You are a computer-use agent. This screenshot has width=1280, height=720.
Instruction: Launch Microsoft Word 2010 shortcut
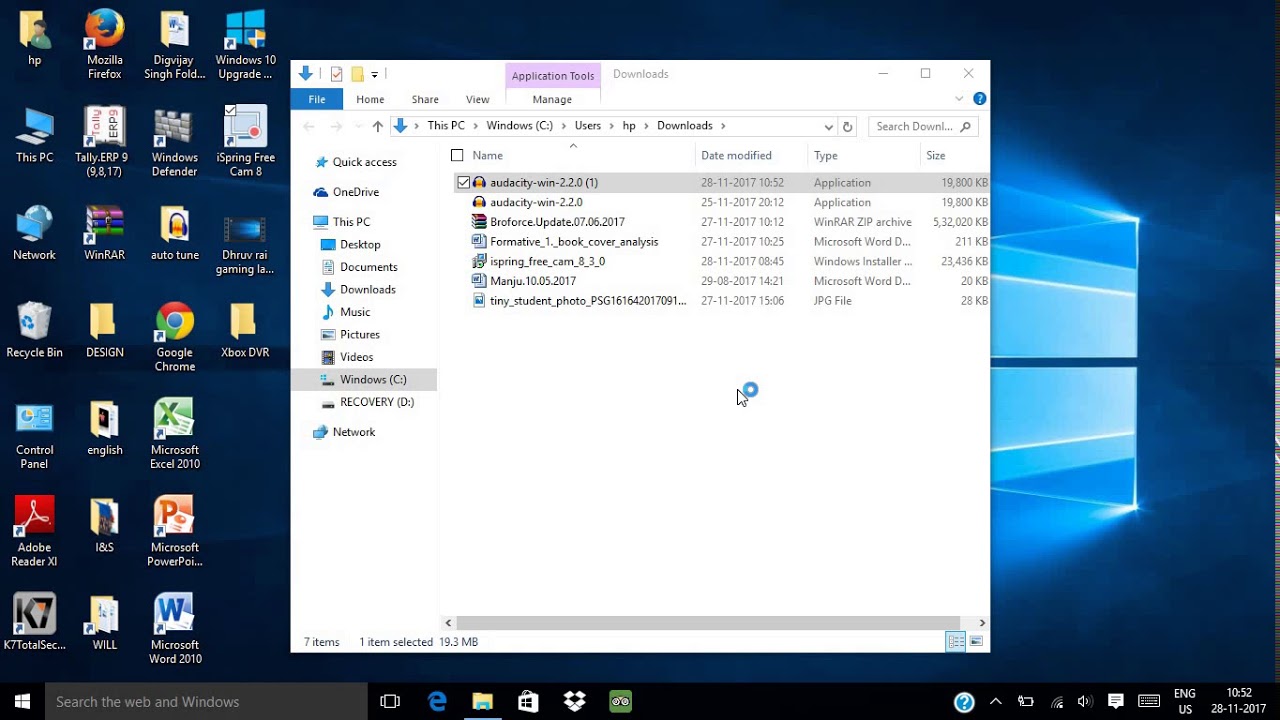[175, 629]
